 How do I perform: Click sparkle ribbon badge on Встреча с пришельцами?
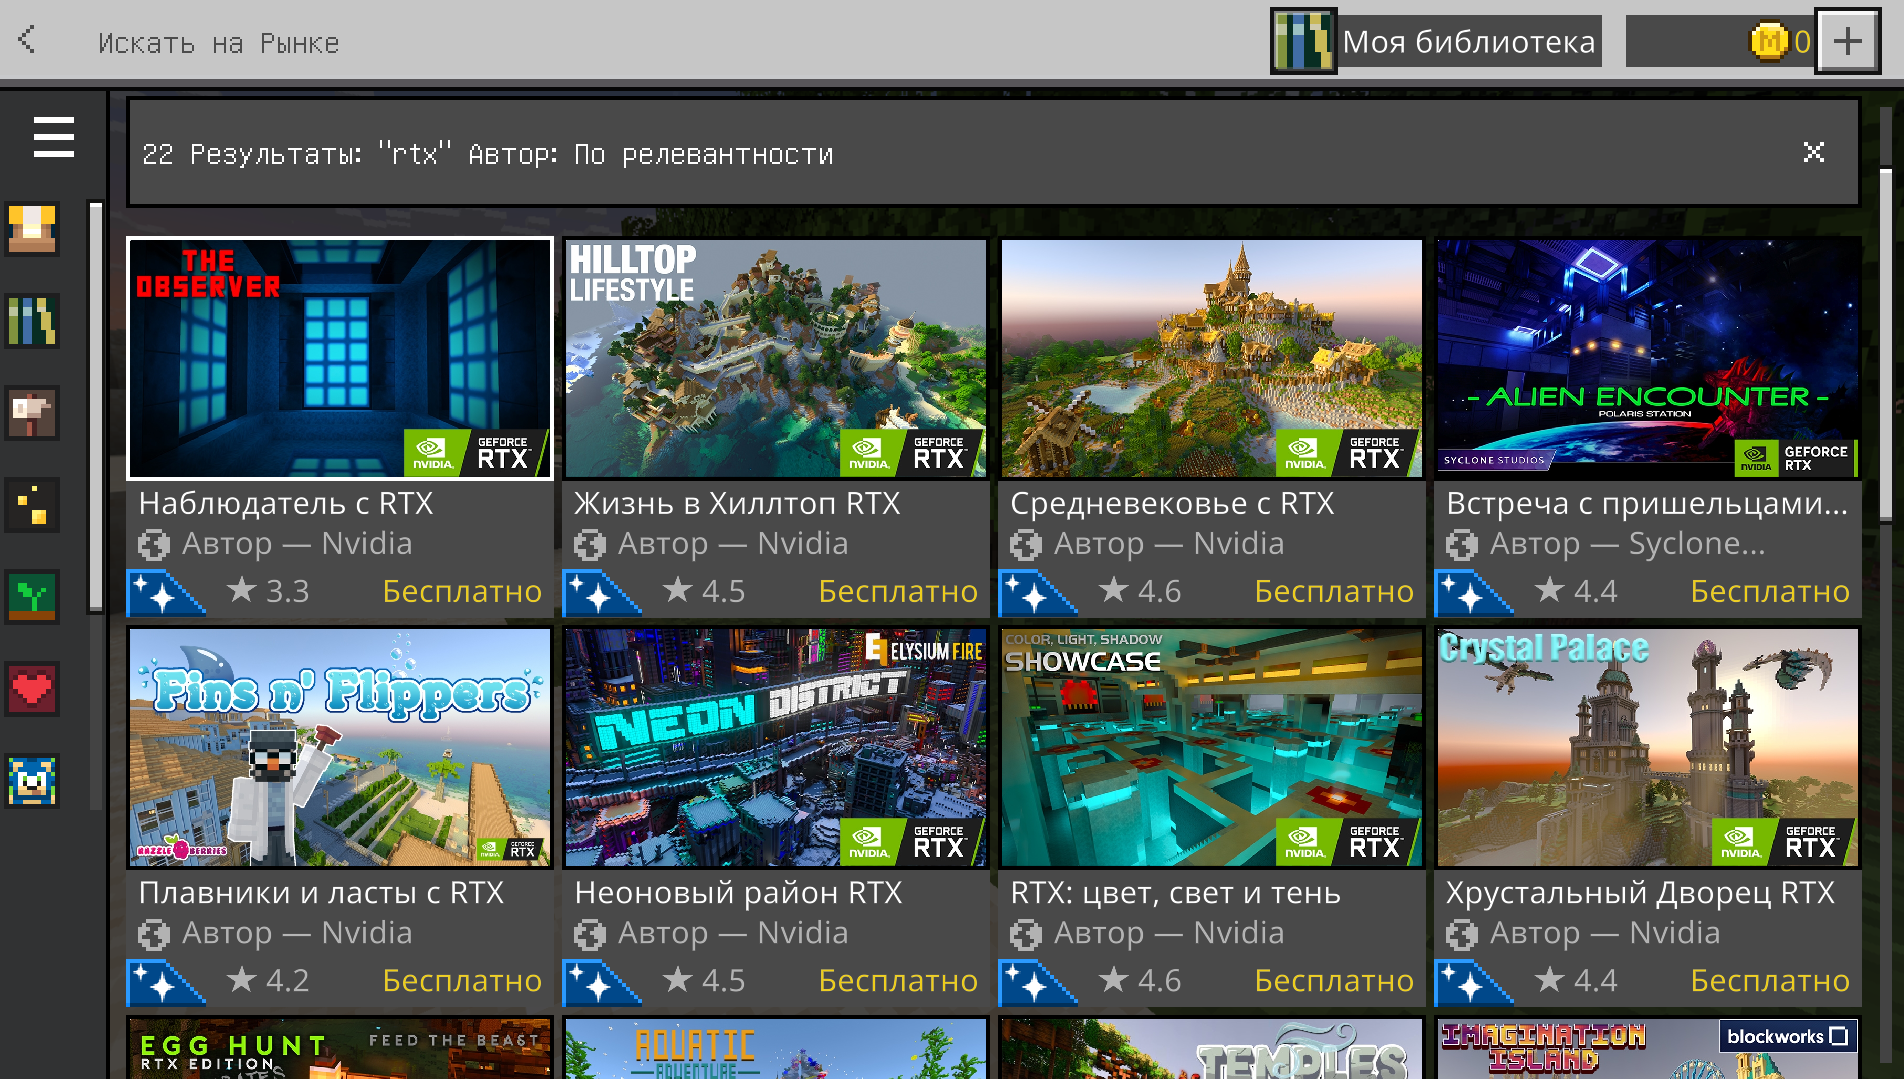1472,592
